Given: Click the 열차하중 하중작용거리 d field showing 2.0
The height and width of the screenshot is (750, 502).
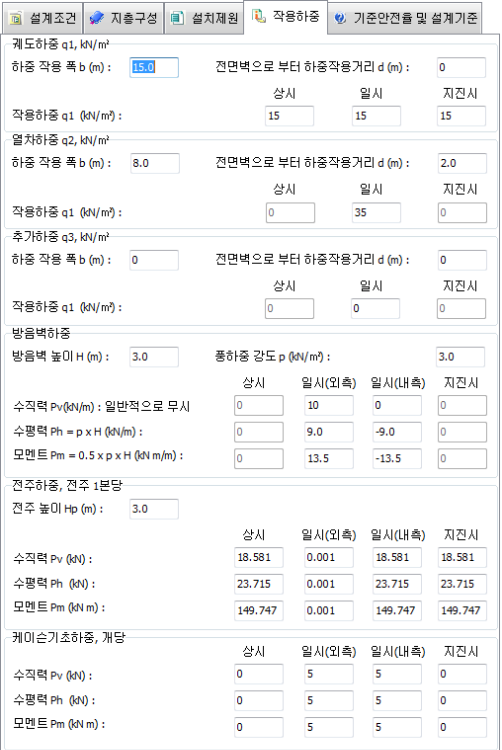Looking at the screenshot, I should [x=462, y=164].
